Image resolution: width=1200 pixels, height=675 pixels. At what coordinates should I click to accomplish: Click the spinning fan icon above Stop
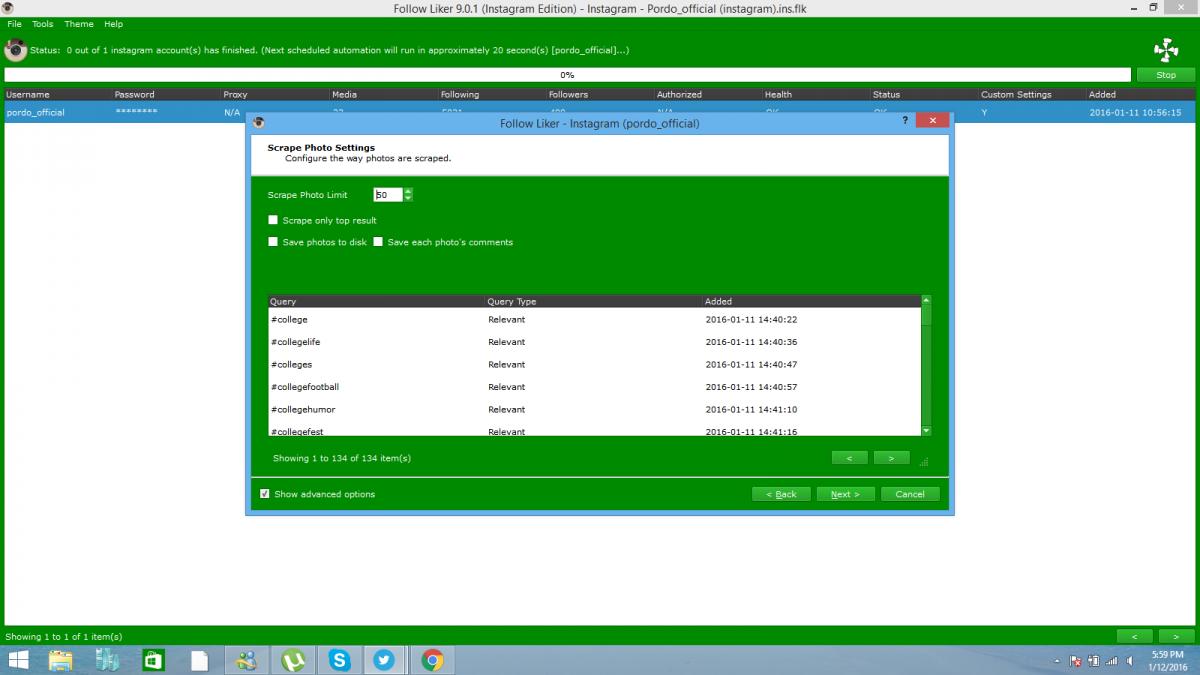pyautogui.click(x=1165, y=49)
